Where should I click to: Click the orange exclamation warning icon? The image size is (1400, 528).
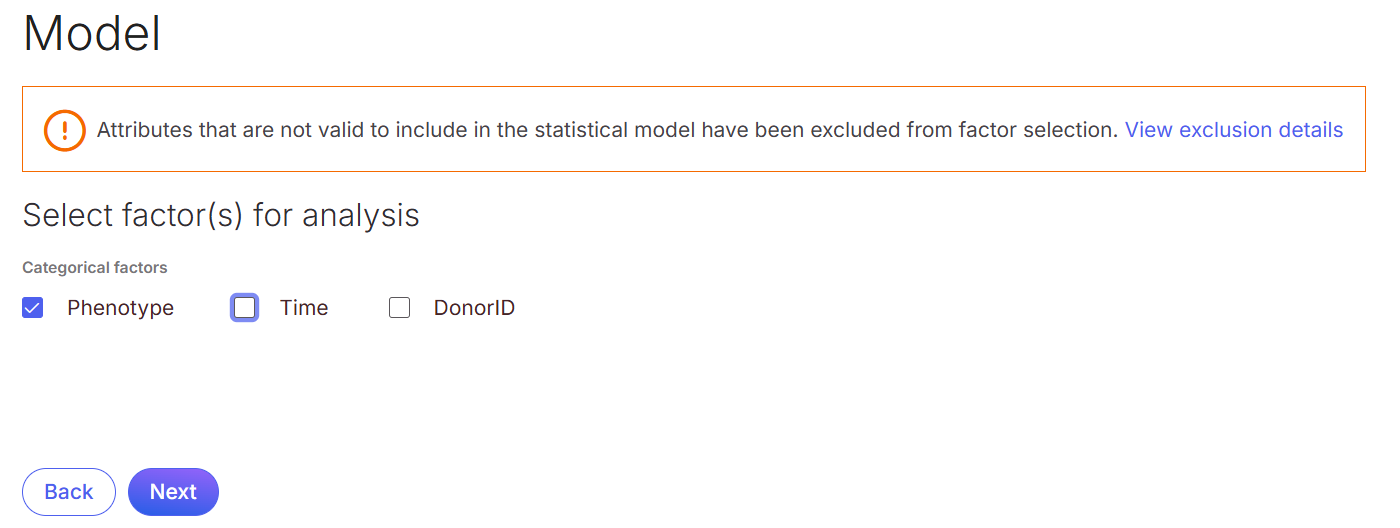pyautogui.click(x=65, y=130)
